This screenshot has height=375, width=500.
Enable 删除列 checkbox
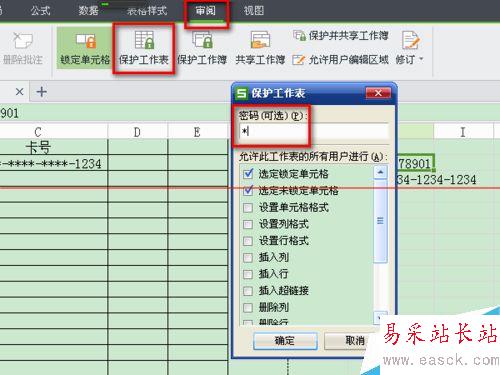tap(248, 307)
